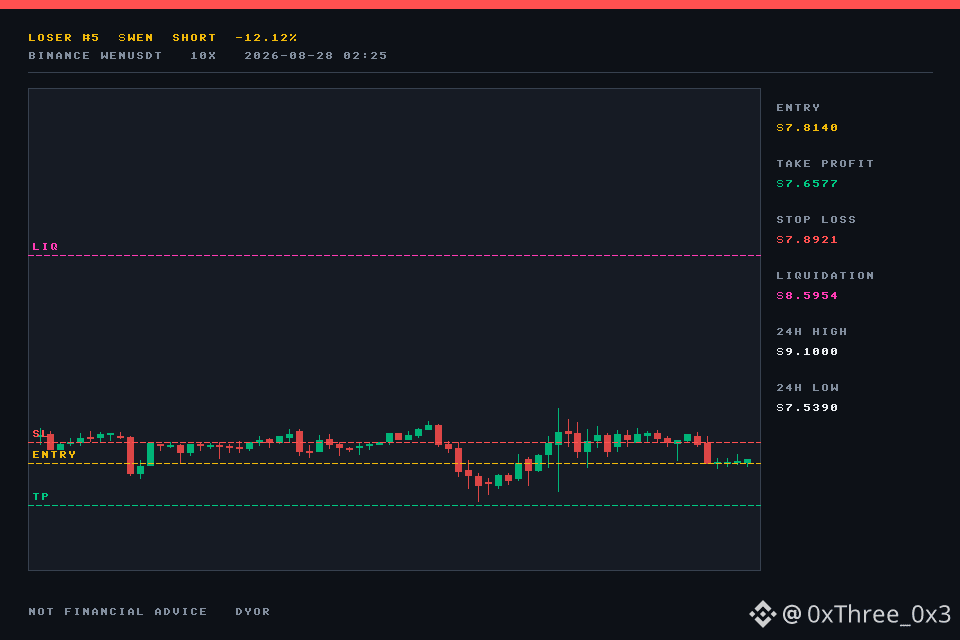Click the 24H low value $7.5390
The image size is (960, 640).
pyautogui.click(x=807, y=408)
